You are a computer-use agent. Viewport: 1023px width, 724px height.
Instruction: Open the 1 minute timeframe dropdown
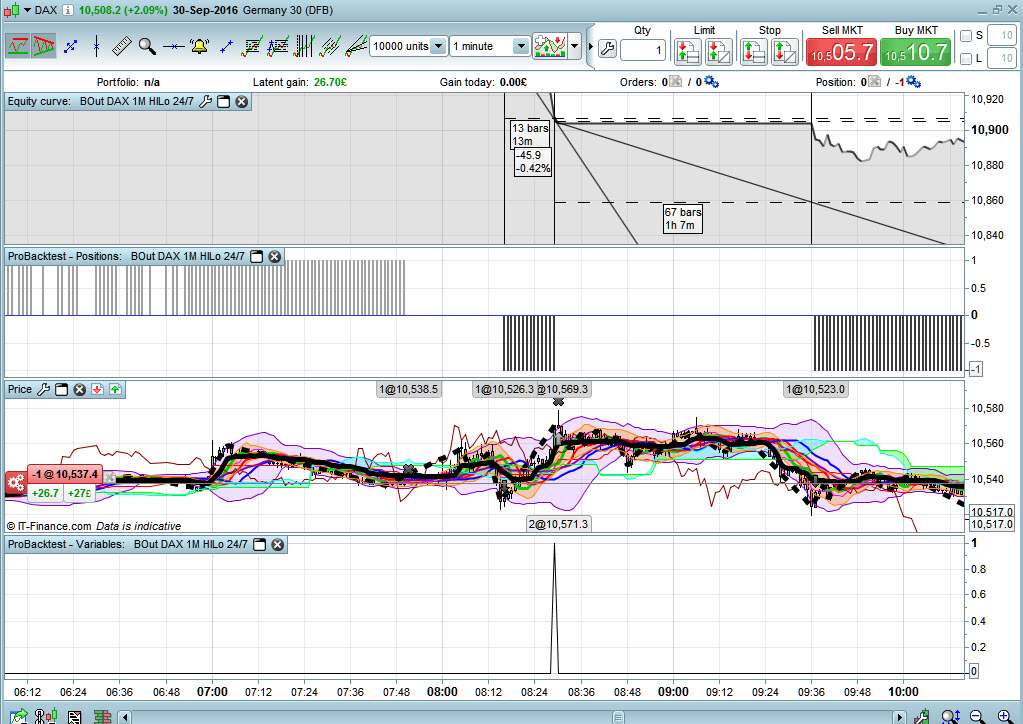click(x=489, y=46)
